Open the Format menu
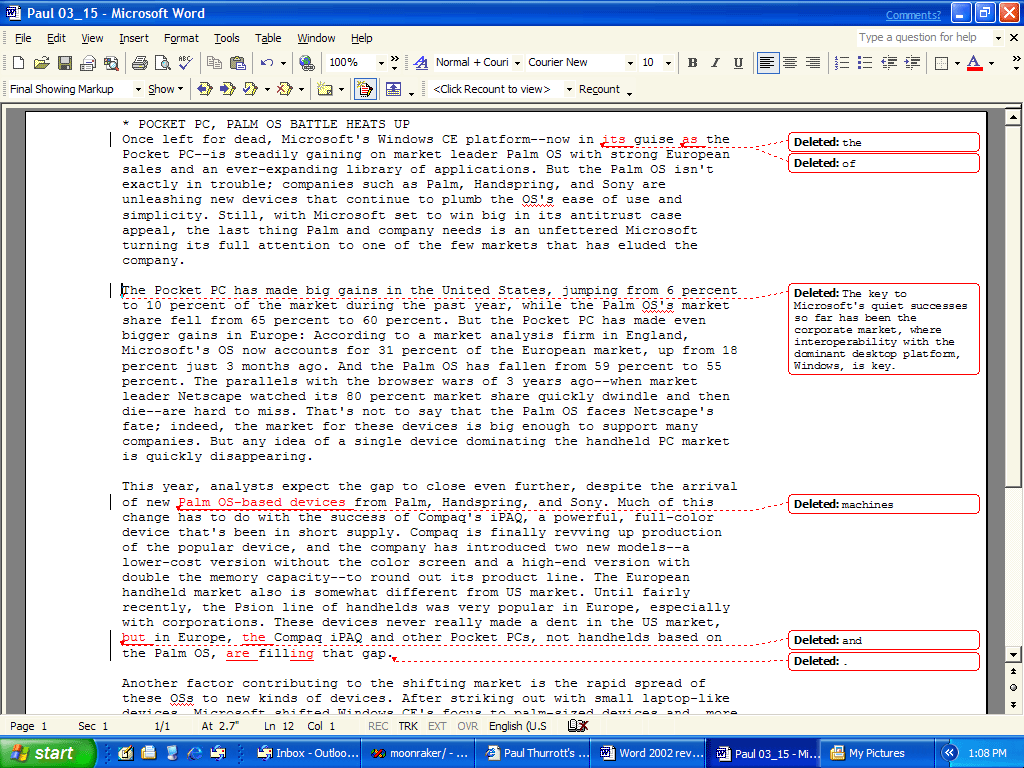The height and width of the screenshot is (768, 1024). (x=181, y=38)
